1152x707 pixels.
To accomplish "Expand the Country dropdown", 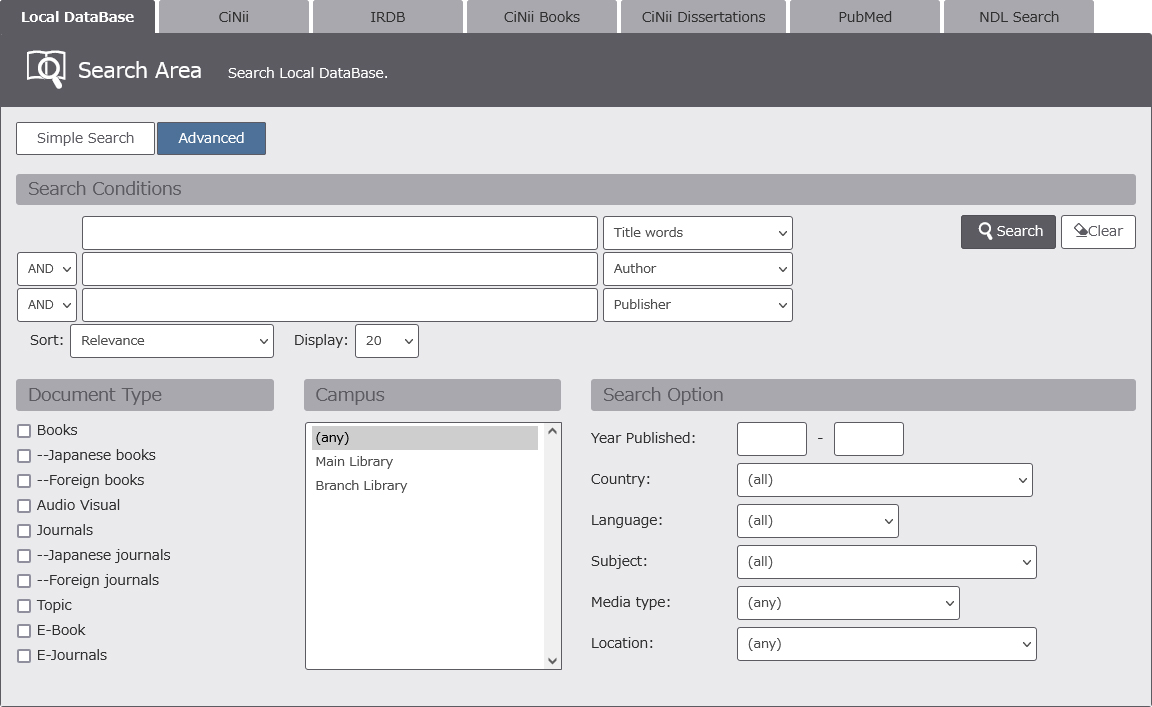I will [884, 480].
